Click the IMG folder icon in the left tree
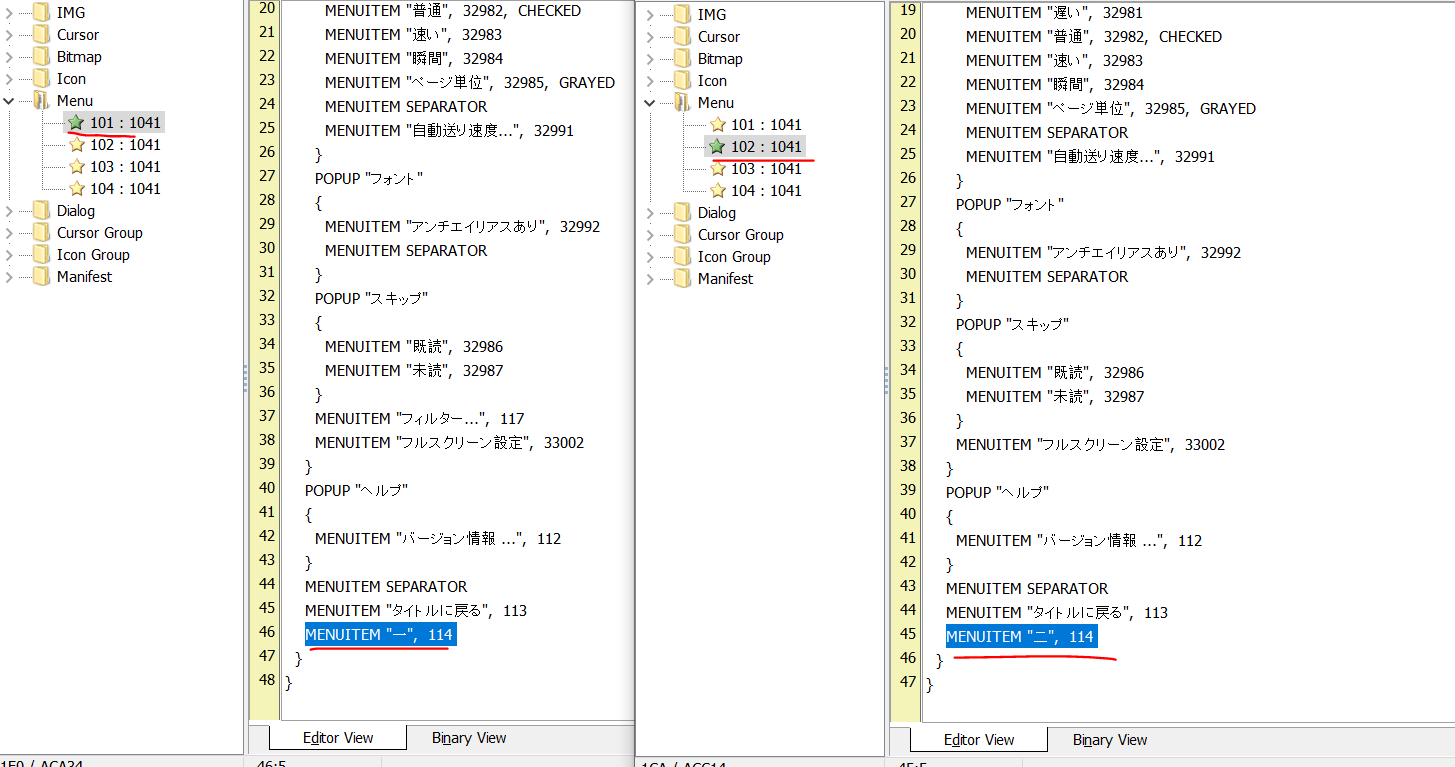Viewport: 1455px width, 767px height. (40, 13)
